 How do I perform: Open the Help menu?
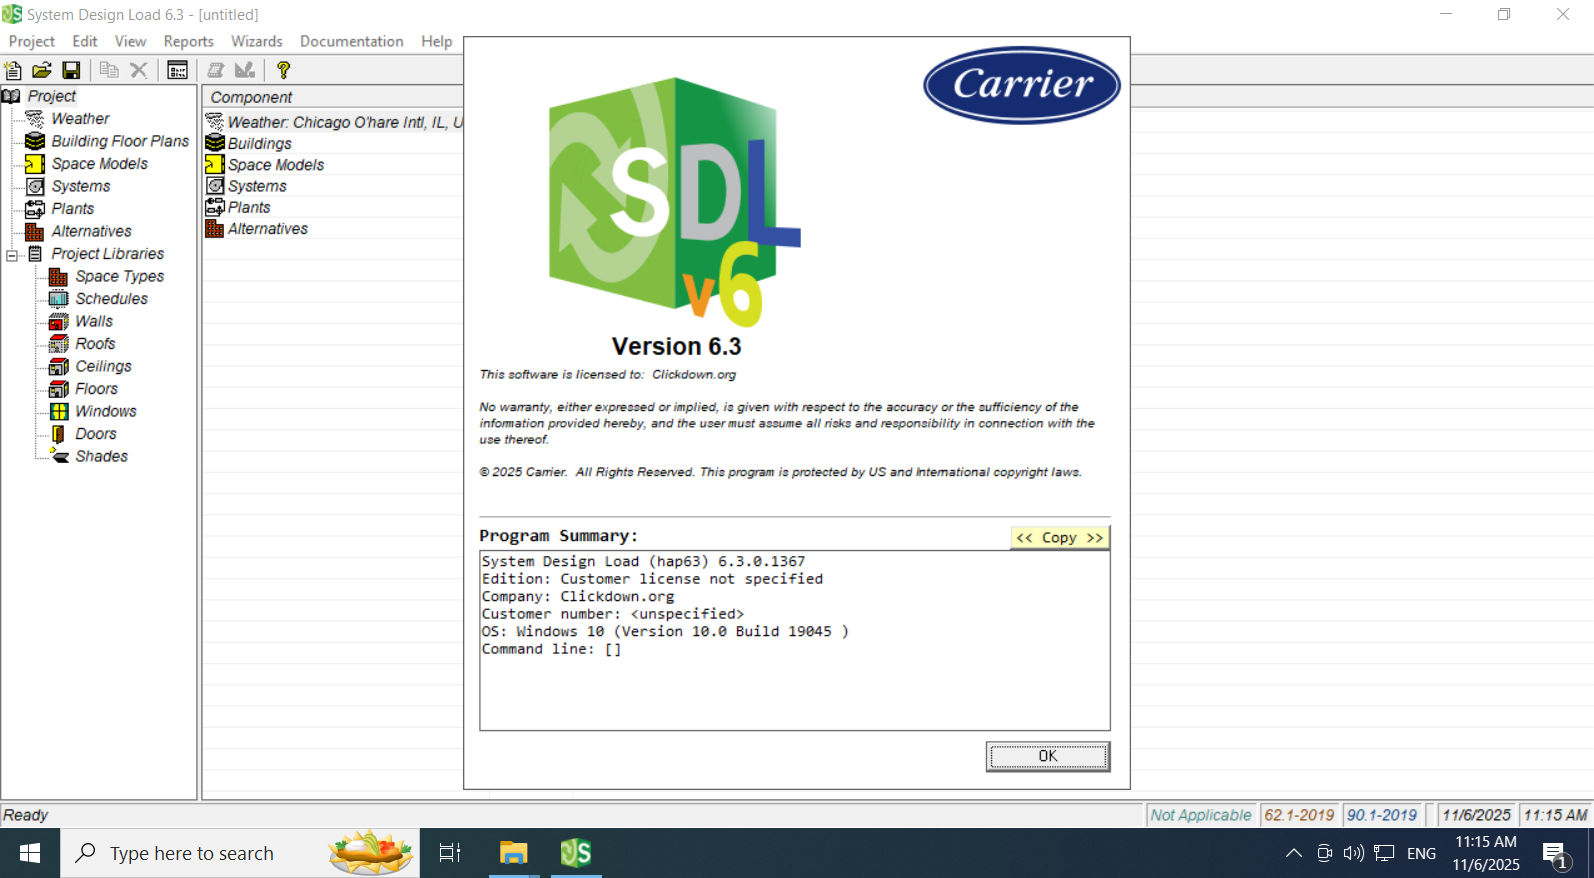click(x=436, y=41)
